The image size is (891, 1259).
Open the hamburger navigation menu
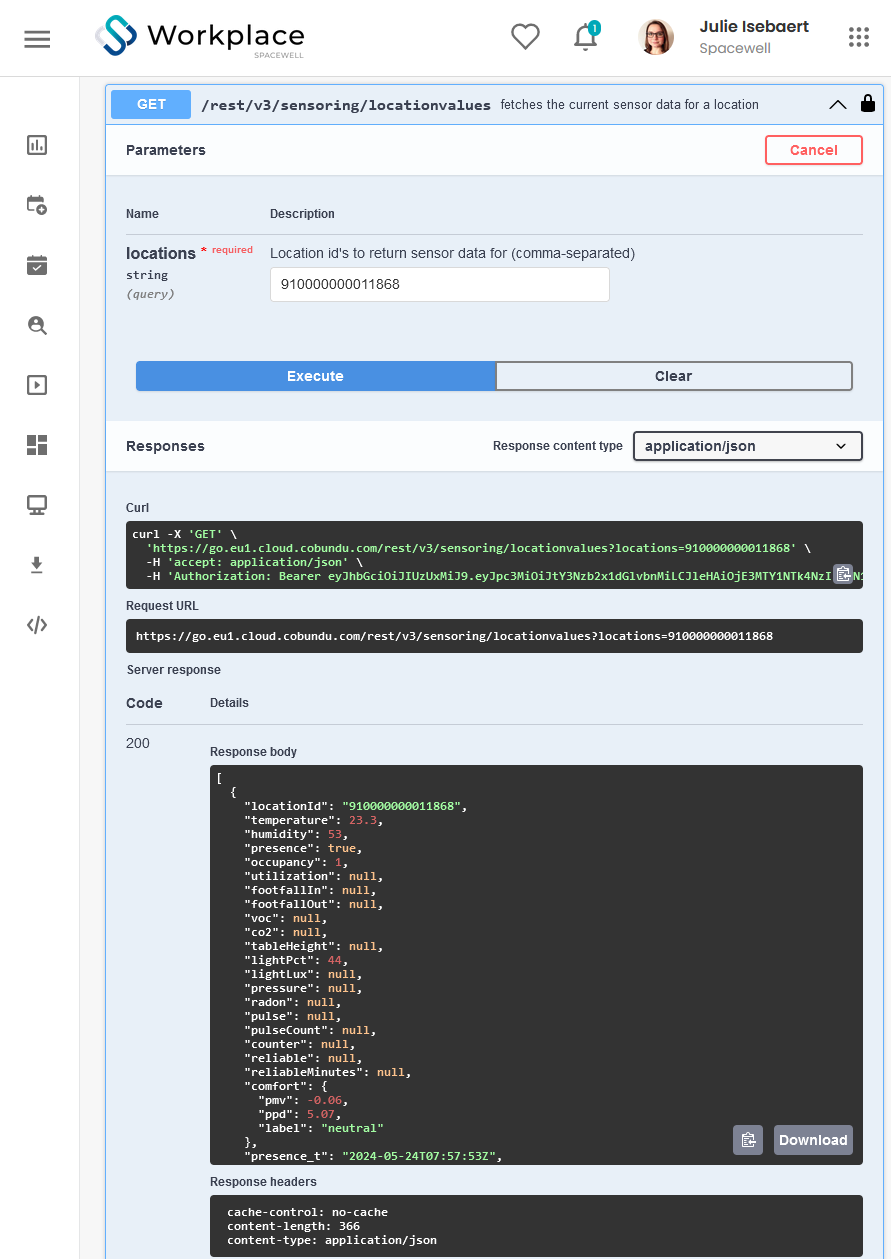tap(37, 39)
